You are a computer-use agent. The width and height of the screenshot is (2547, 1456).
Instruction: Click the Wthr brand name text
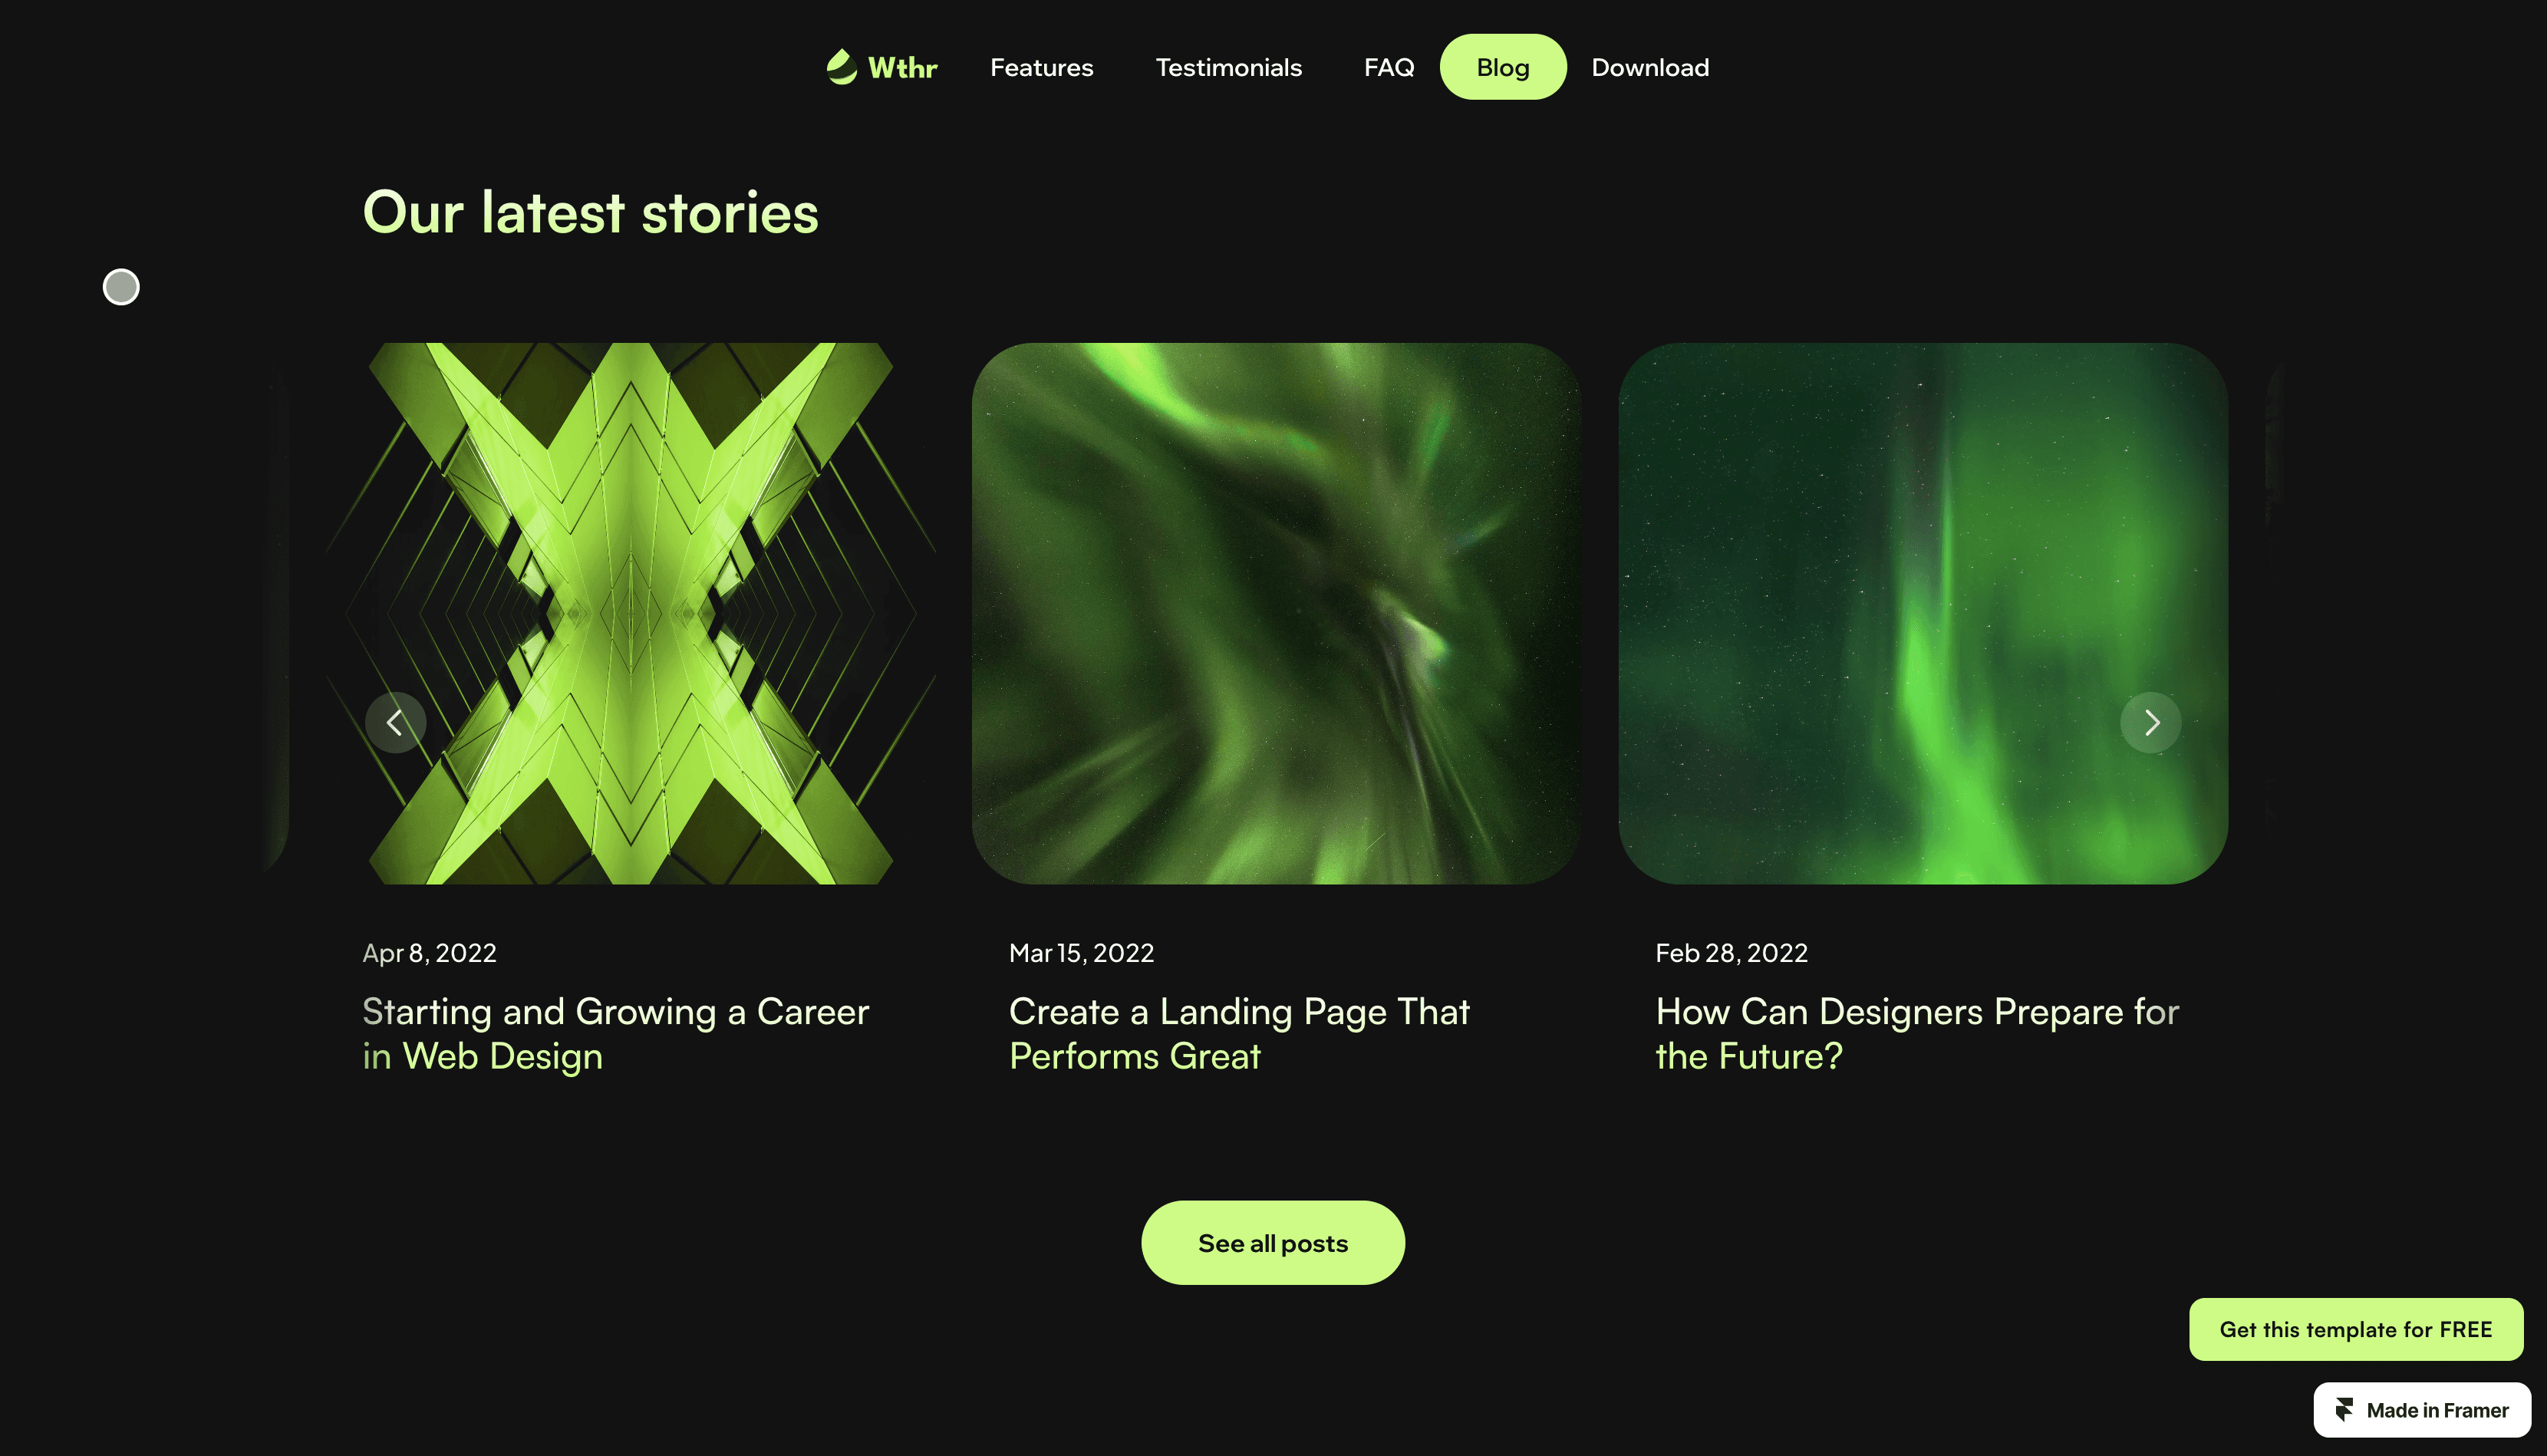902,67
